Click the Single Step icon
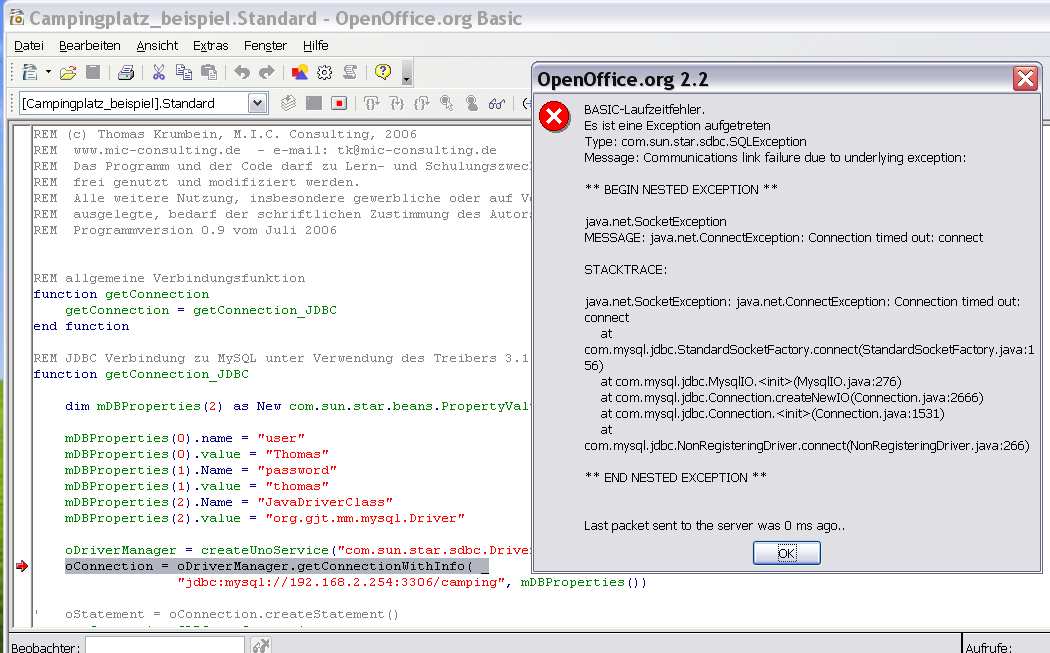Screen dimensions: 1050x653 tap(396, 103)
